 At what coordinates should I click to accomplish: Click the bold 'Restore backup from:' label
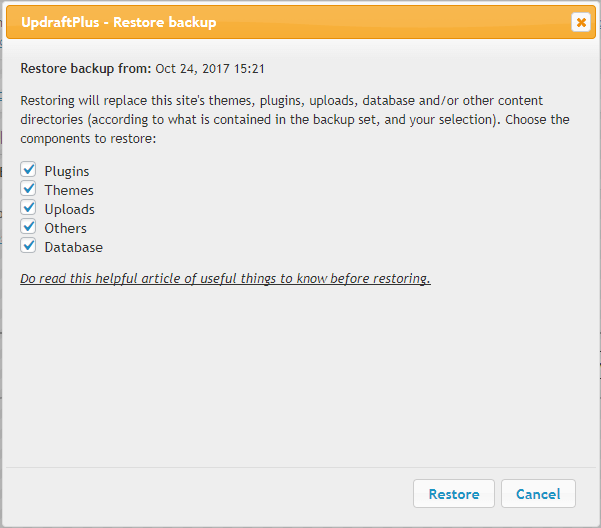coord(86,69)
